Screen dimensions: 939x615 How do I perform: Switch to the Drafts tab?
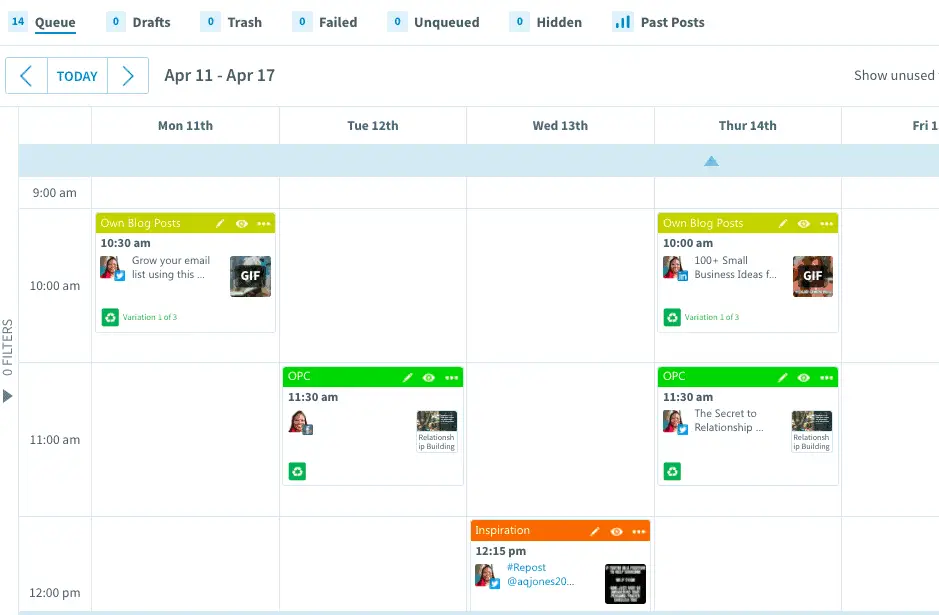[x=152, y=22]
